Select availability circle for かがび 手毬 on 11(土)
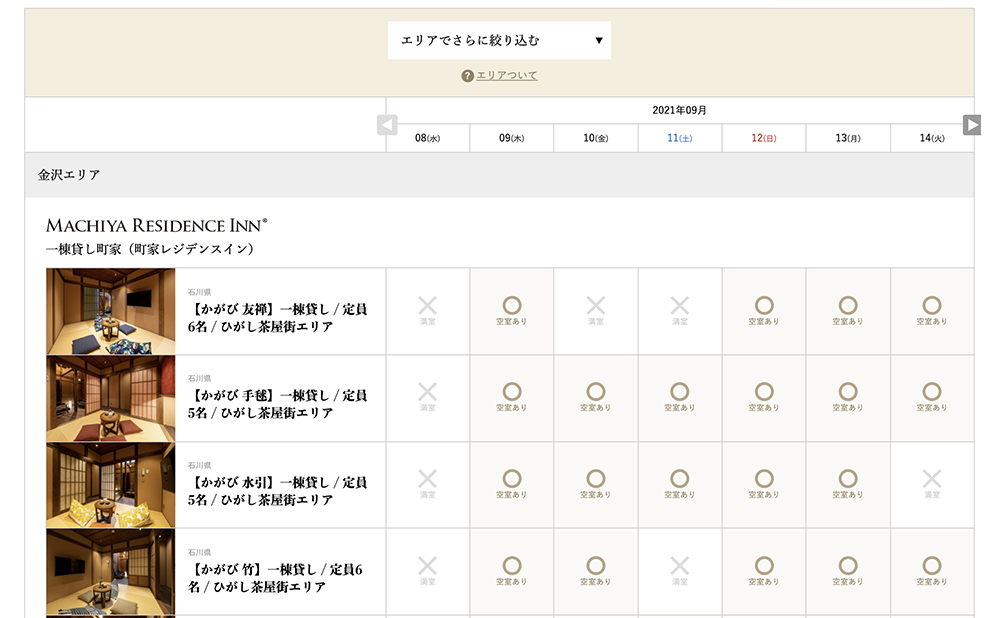 tap(680, 392)
